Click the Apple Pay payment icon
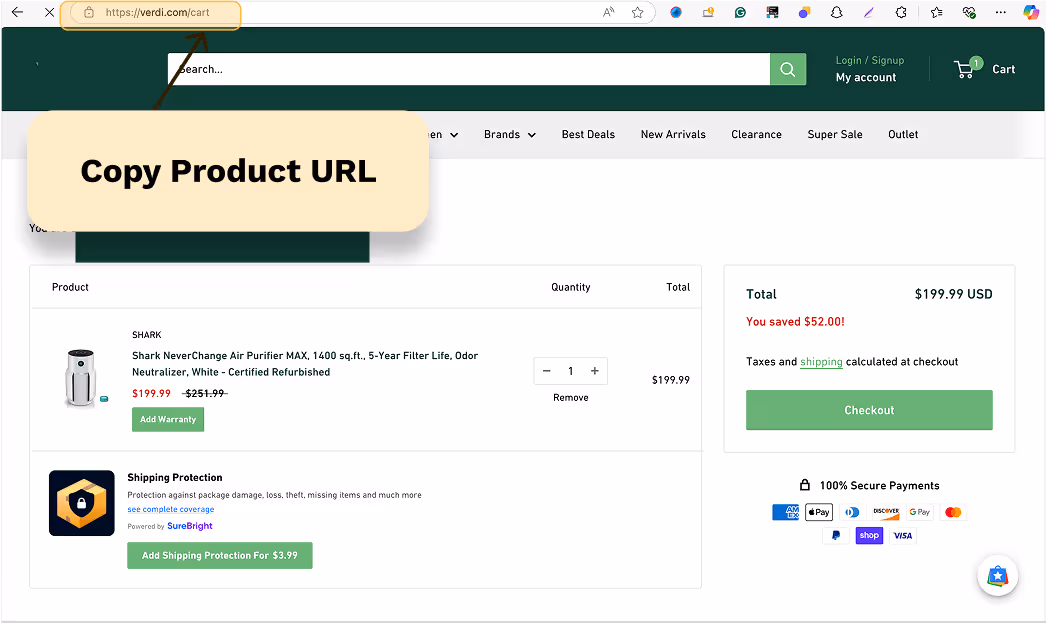Image resolution: width=1046 pixels, height=623 pixels. click(819, 512)
